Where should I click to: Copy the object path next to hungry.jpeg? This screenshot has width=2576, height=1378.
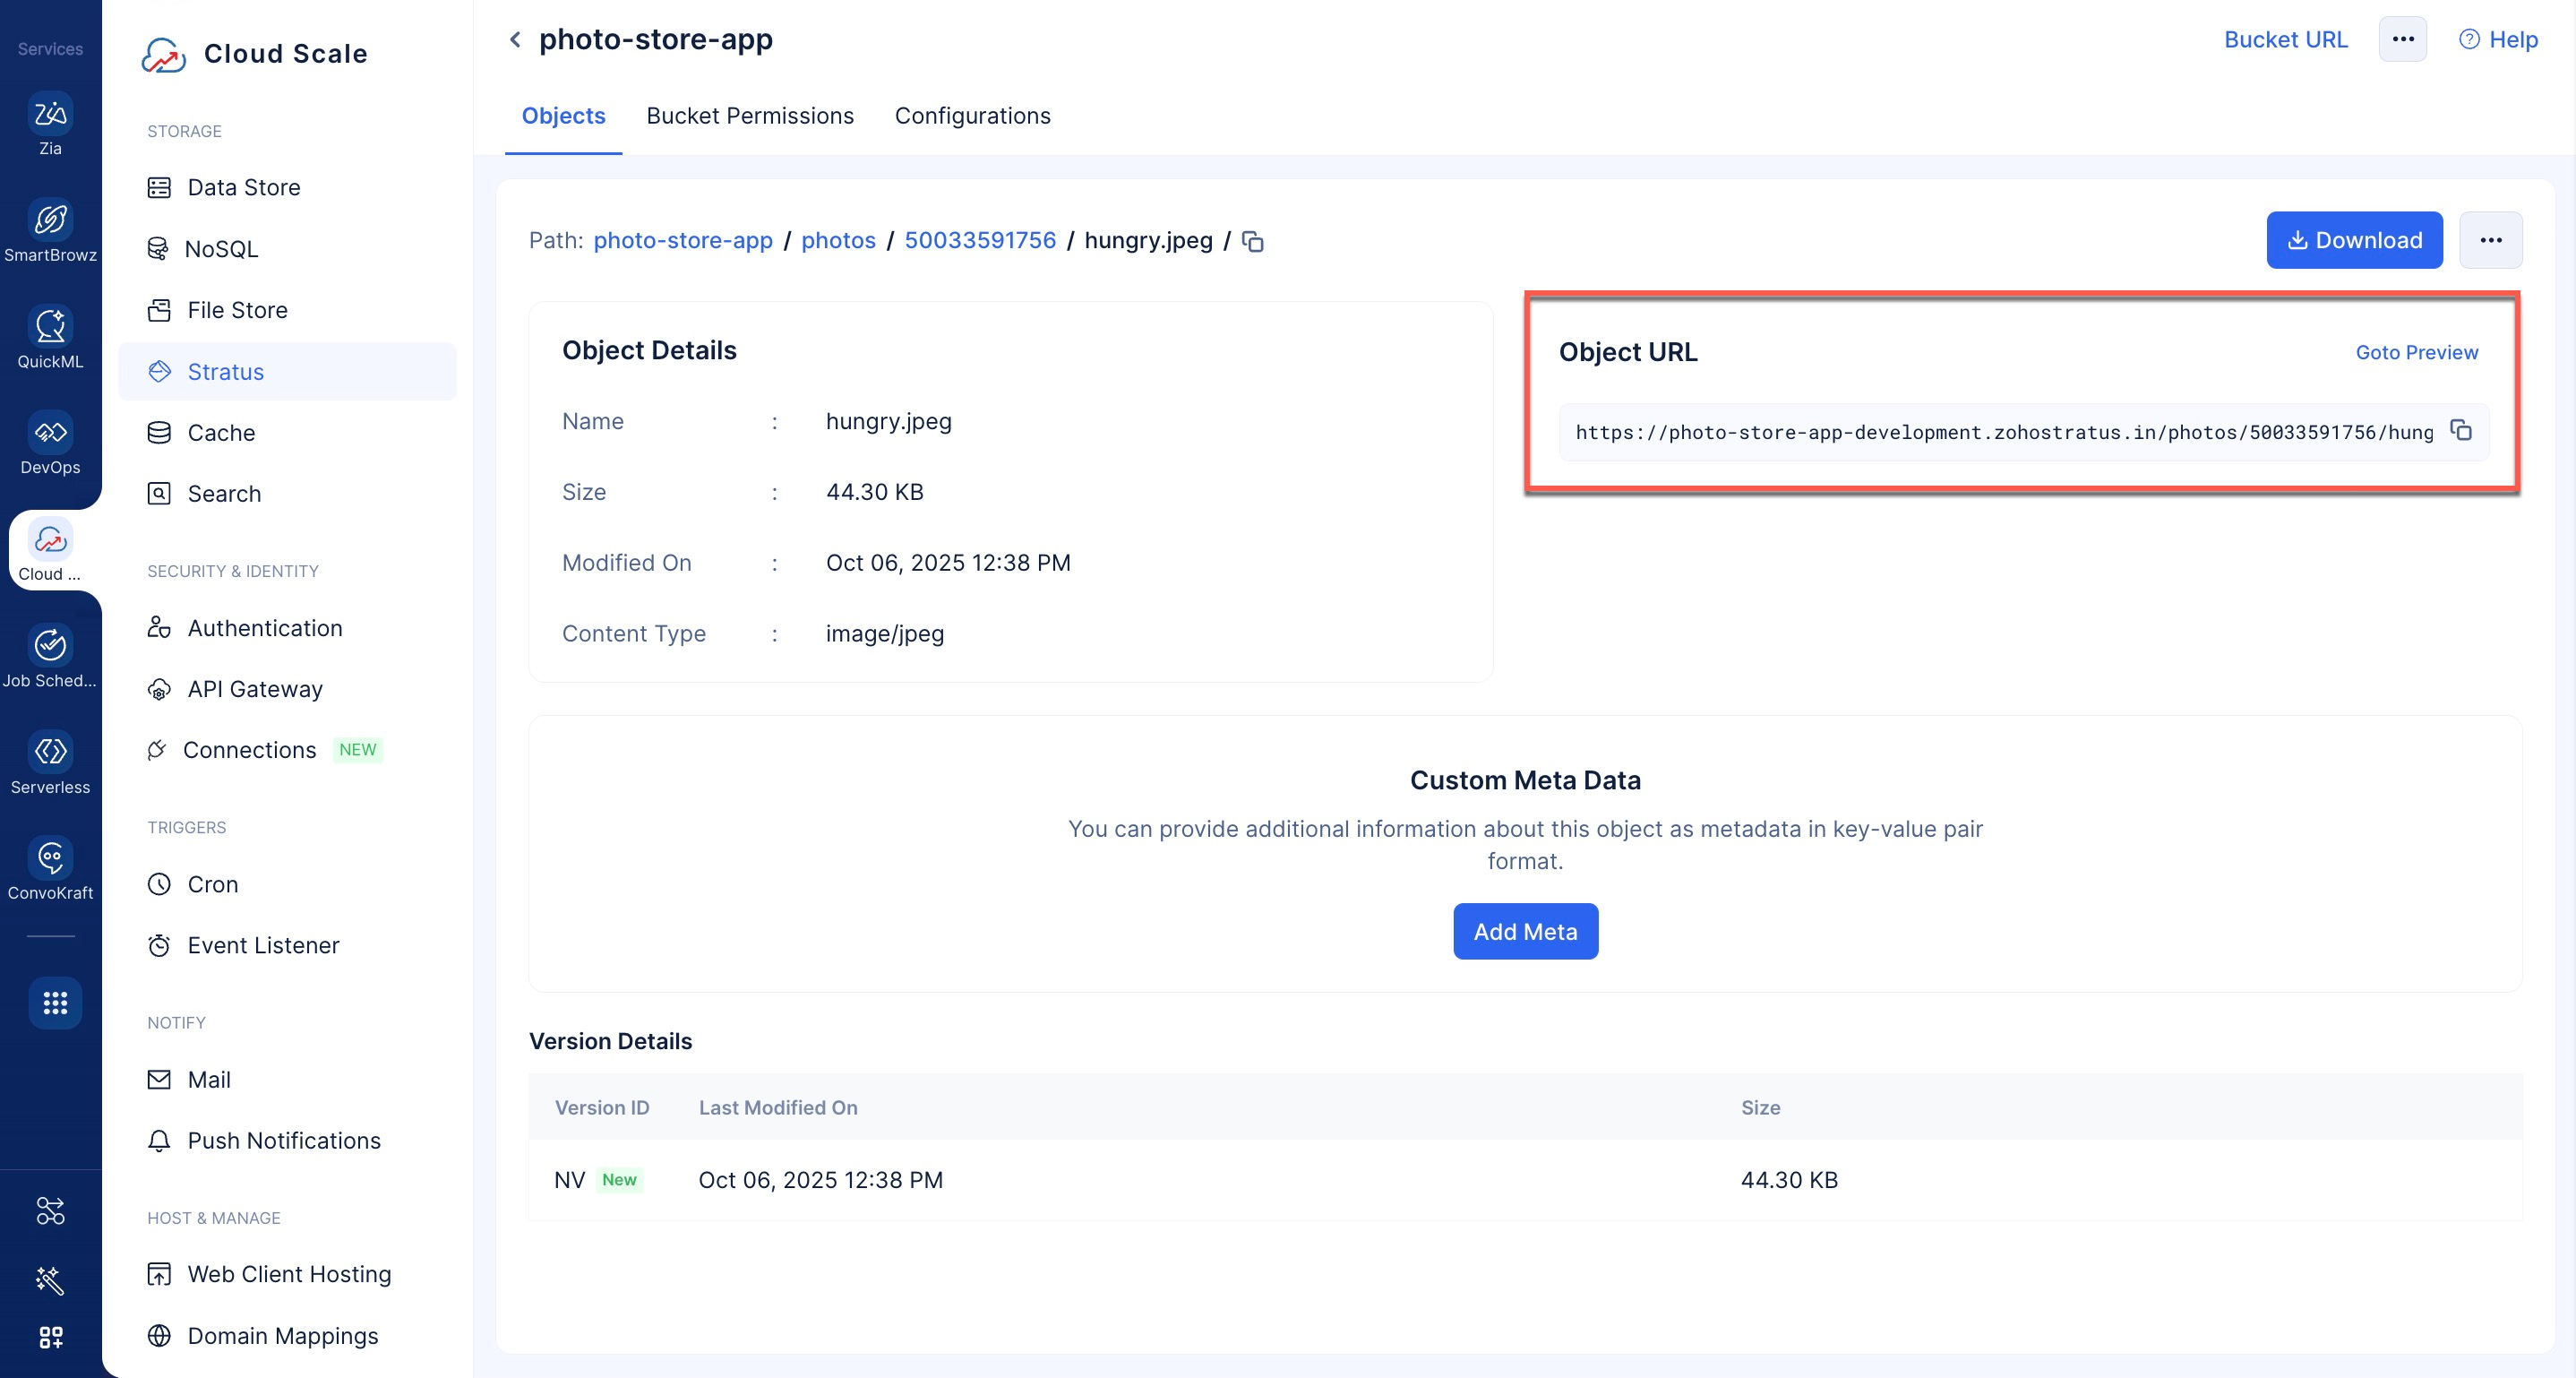pyautogui.click(x=1252, y=241)
